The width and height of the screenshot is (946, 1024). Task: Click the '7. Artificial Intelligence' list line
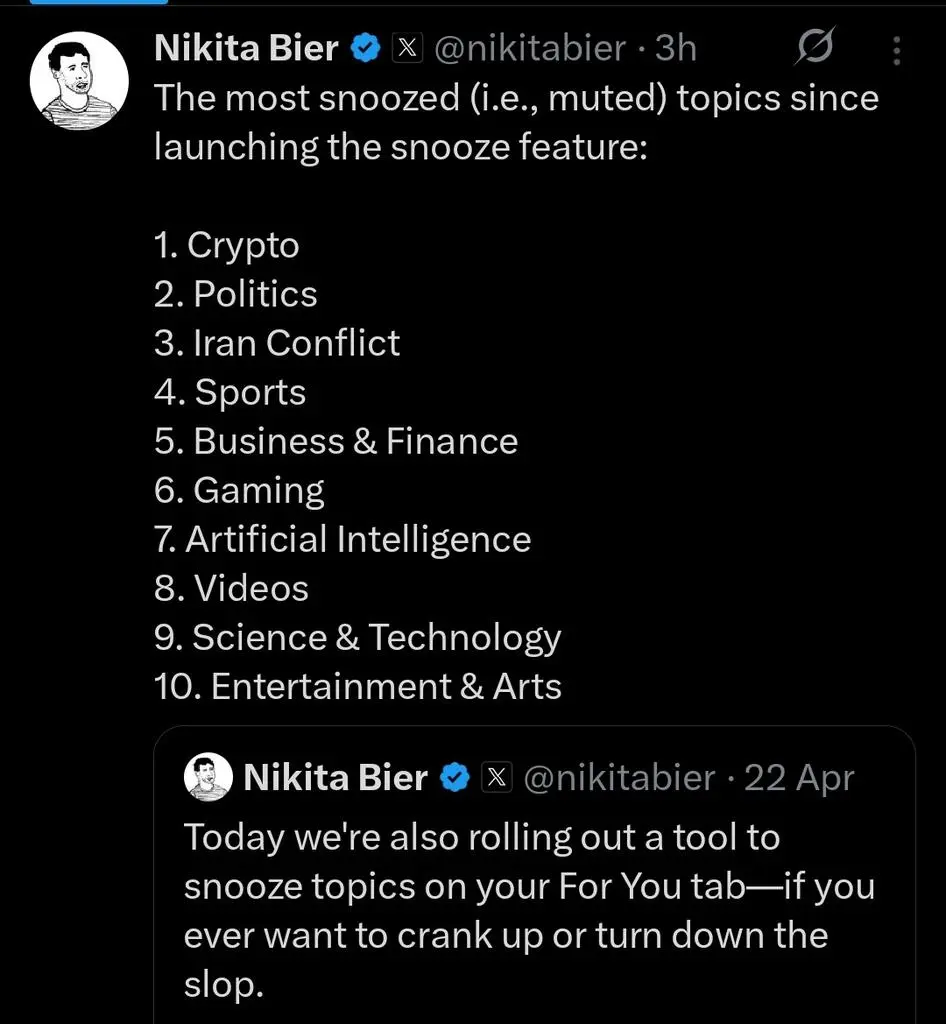343,539
